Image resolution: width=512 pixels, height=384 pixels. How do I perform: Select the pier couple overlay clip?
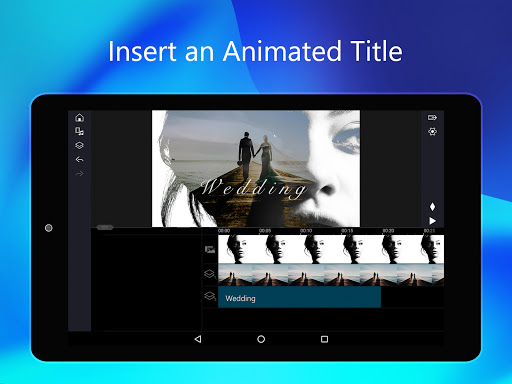(331, 275)
